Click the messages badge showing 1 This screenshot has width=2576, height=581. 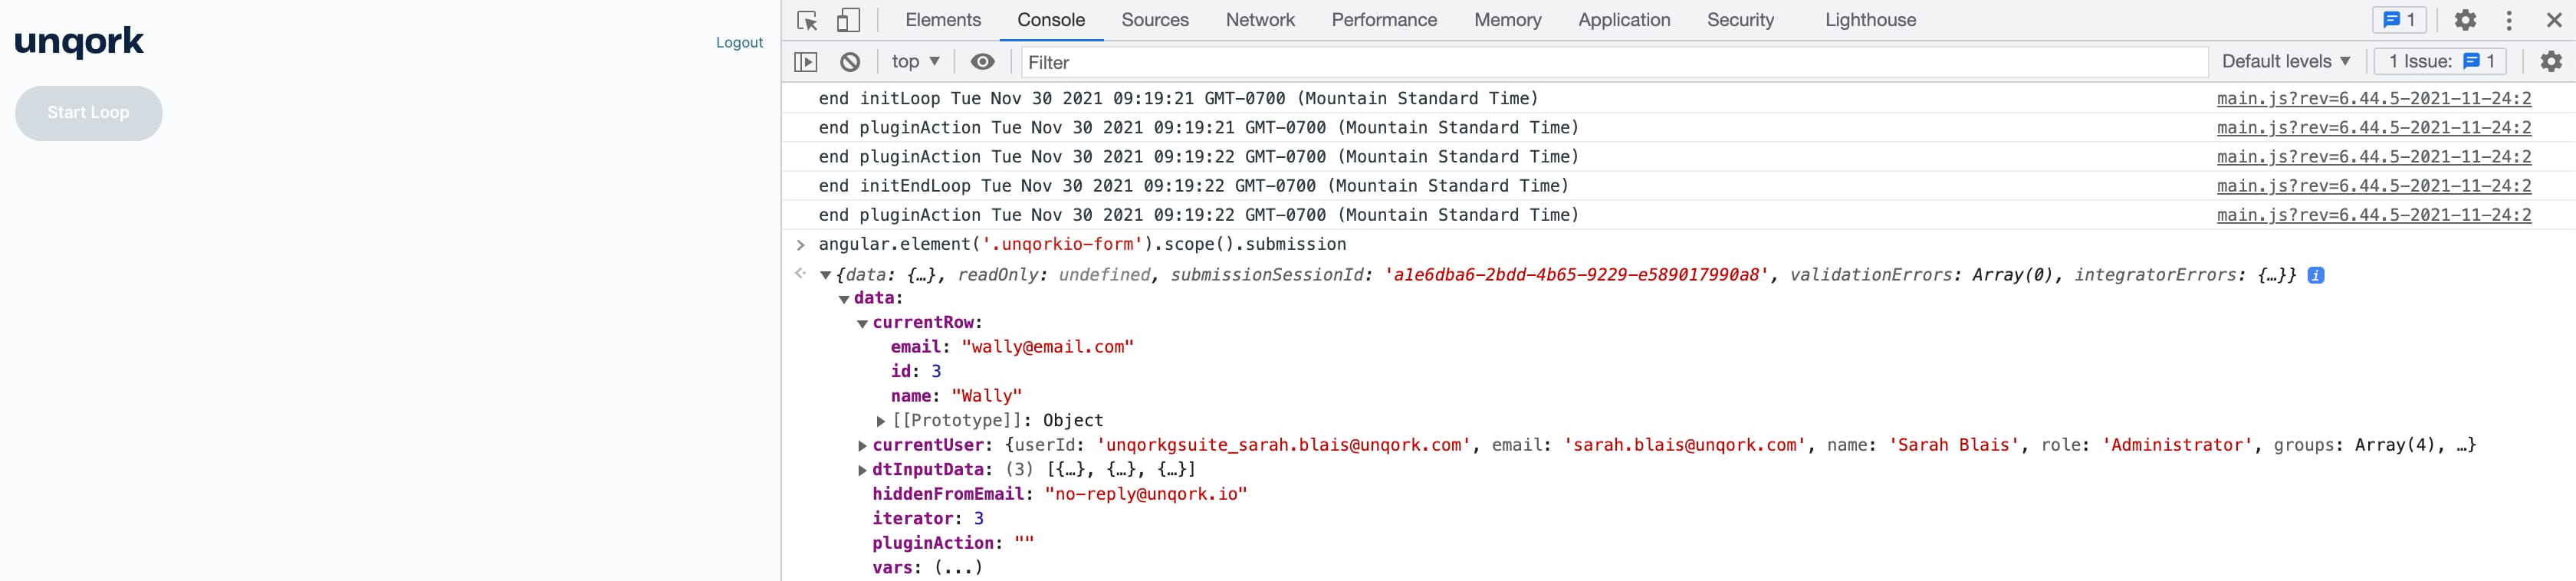click(x=2399, y=20)
